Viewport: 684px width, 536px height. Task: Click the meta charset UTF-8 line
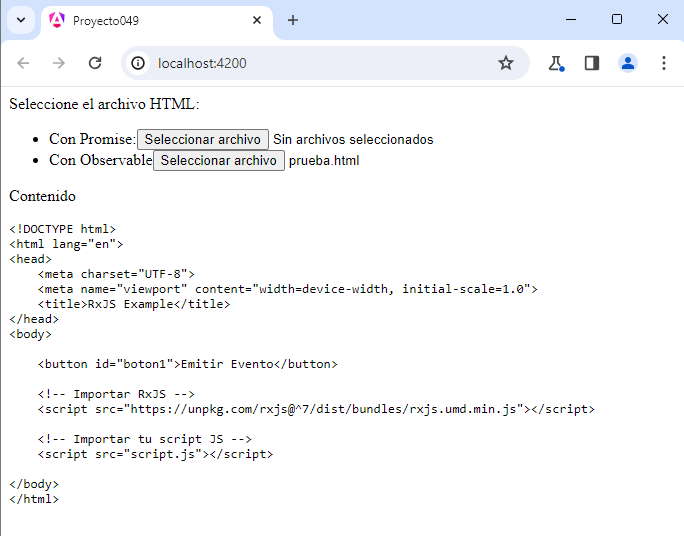pos(116,274)
